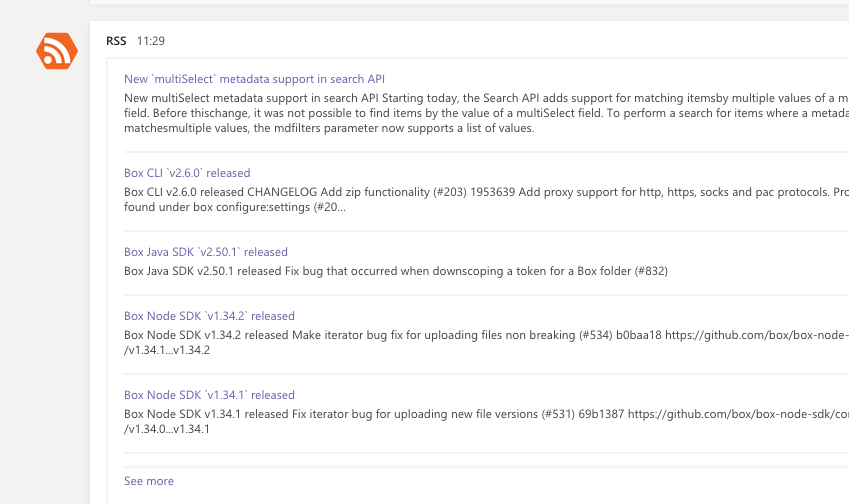
Task: Open the Box Java SDK v2.50.1 released link
Action: pyautogui.click(x=206, y=252)
